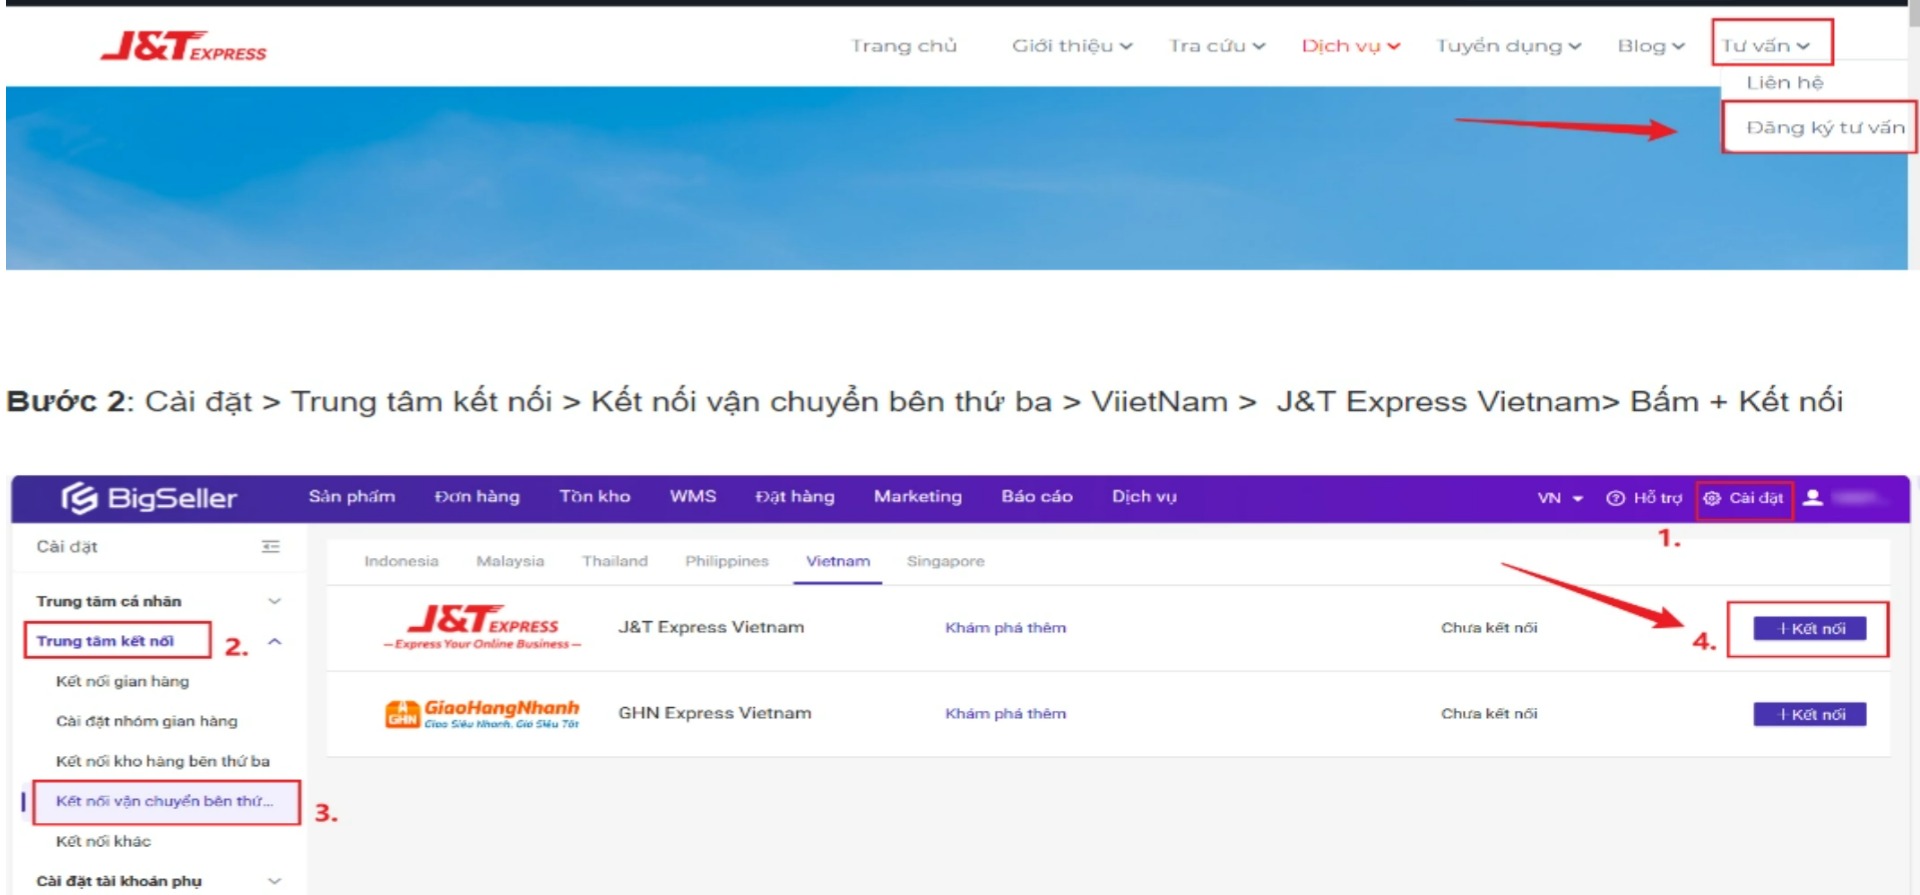Switch to Indonesia tab
This screenshot has width=1920, height=895.
pyautogui.click(x=401, y=561)
